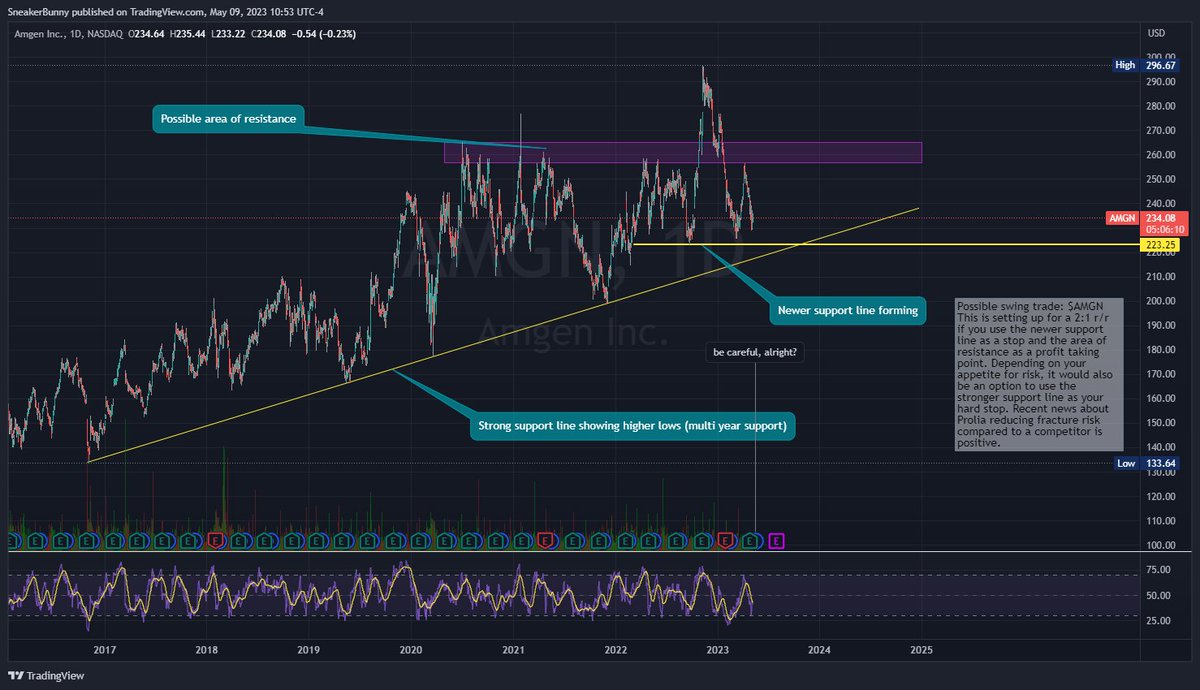Image resolution: width=1200 pixels, height=690 pixels.
Task: Select the 'Possible area of resistance' callout
Action: point(229,120)
